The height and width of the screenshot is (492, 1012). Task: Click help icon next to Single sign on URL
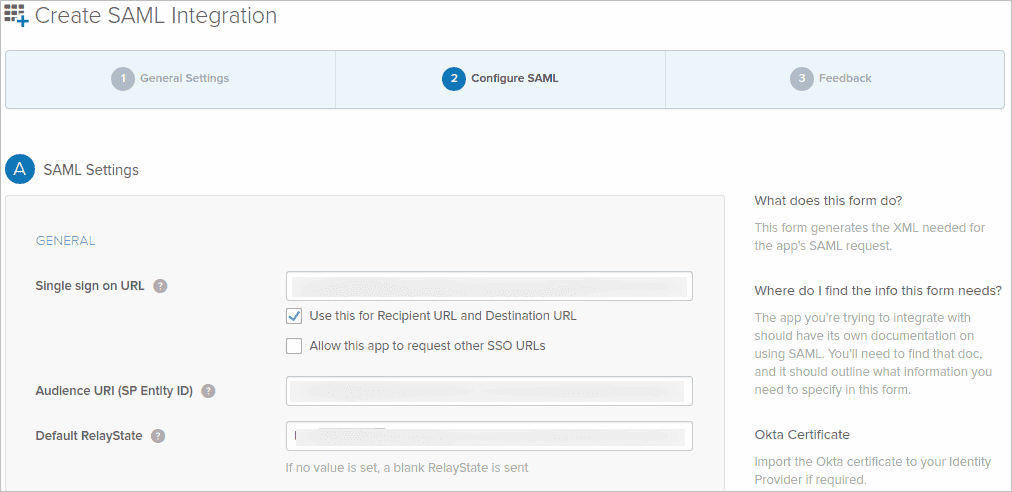click(x=161, y=286)
